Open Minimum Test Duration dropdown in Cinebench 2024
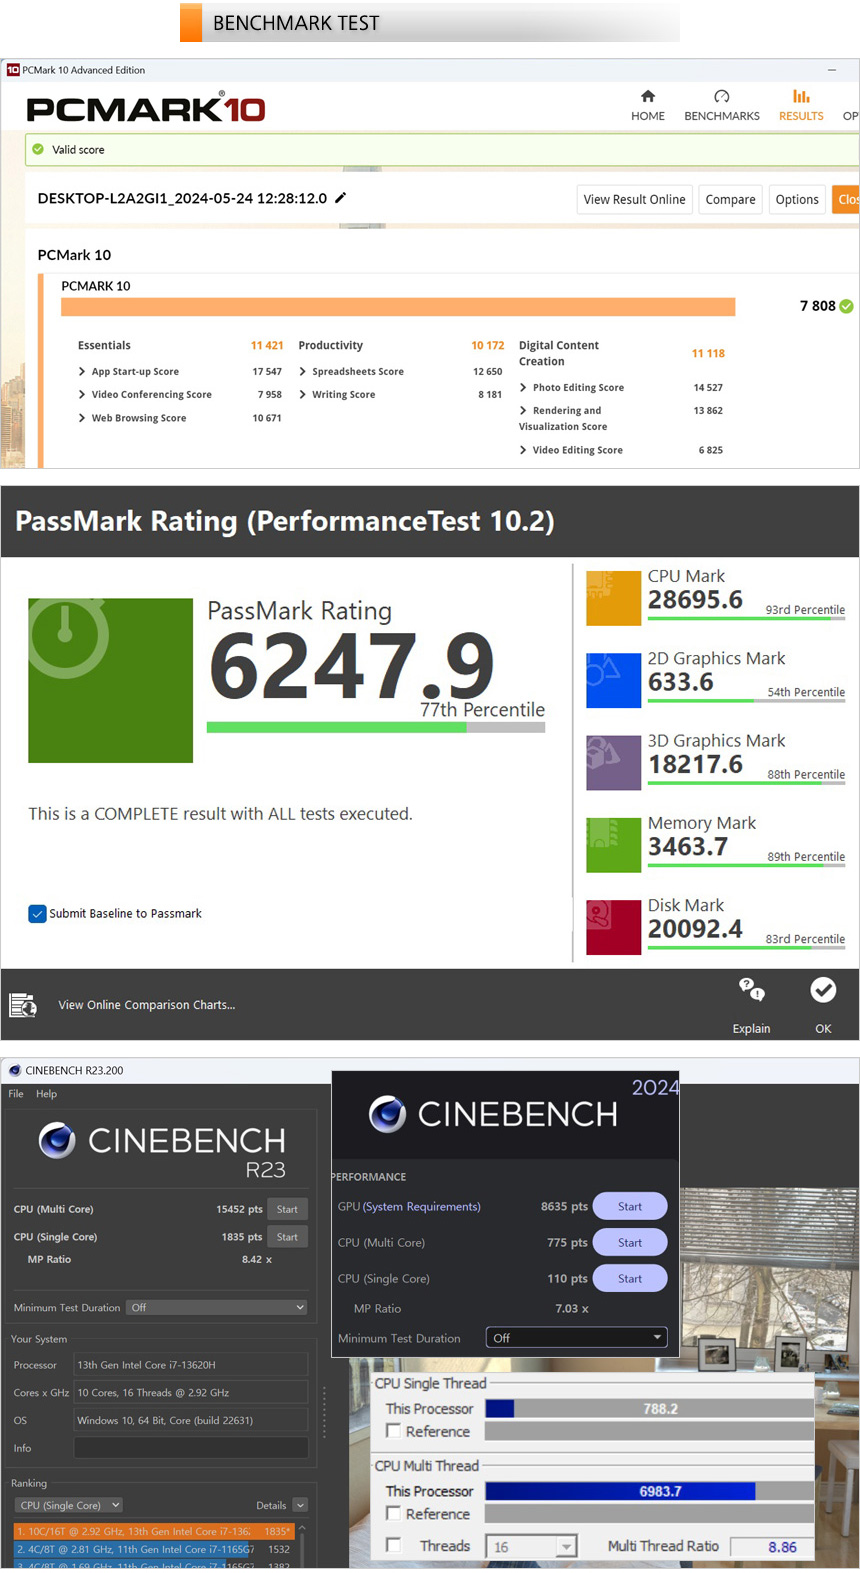 point(576,1338)
